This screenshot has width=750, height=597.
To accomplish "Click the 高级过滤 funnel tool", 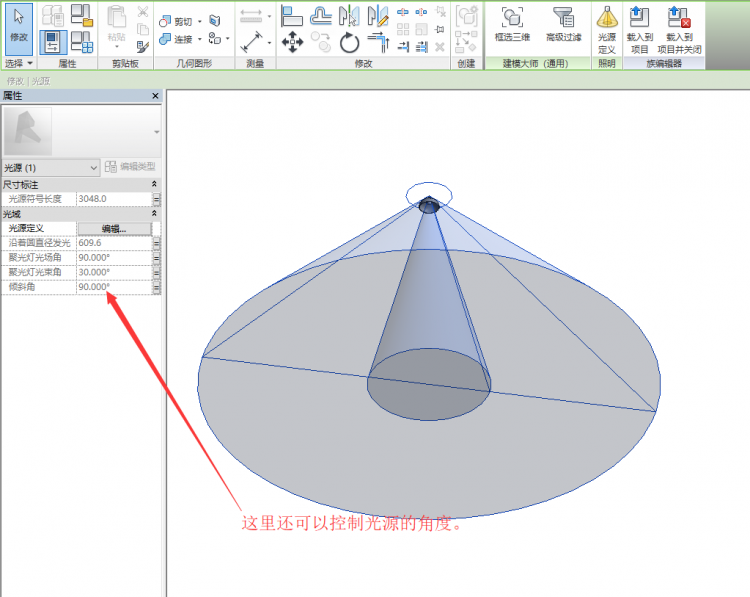I will (564, 24).
